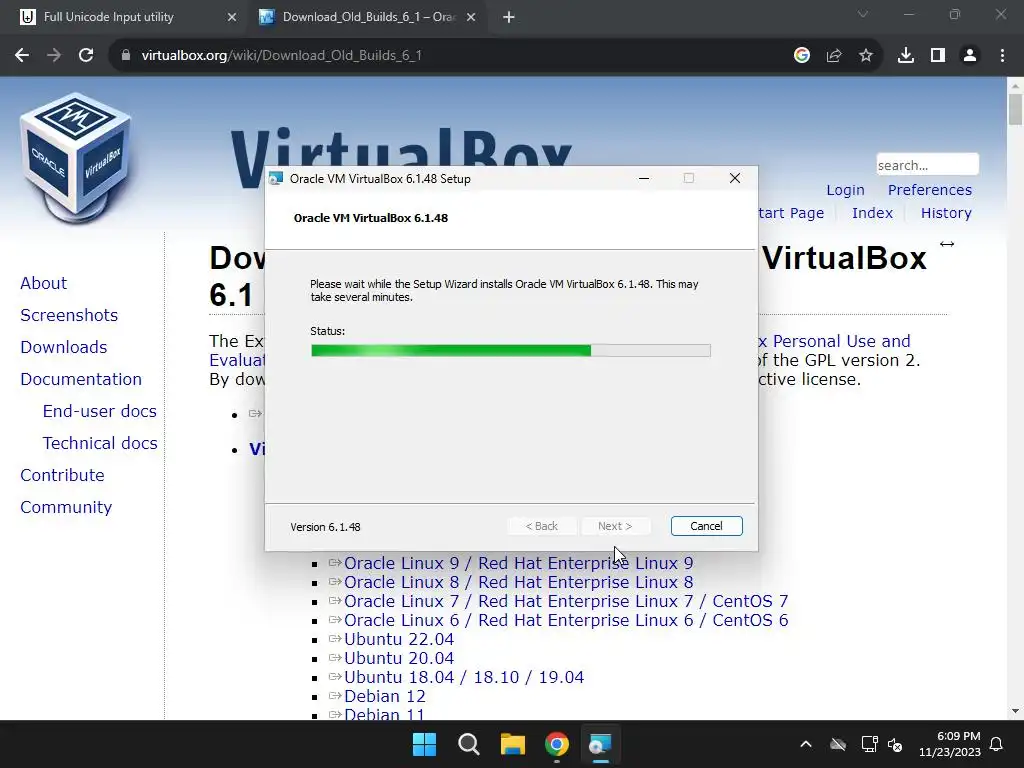This screenshot has width=1024, height=768.
Task: Toggle the Chrome side panel icon
Action: pos(938,56)
